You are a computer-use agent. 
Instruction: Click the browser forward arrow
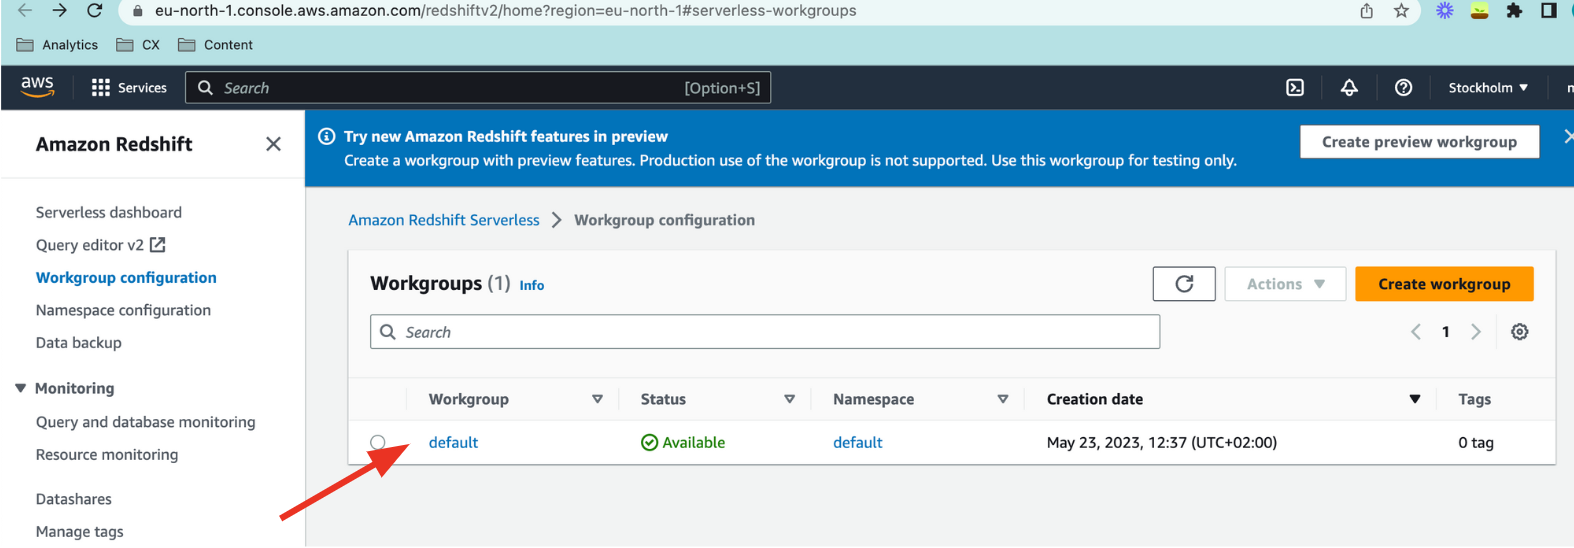point(59,10)
